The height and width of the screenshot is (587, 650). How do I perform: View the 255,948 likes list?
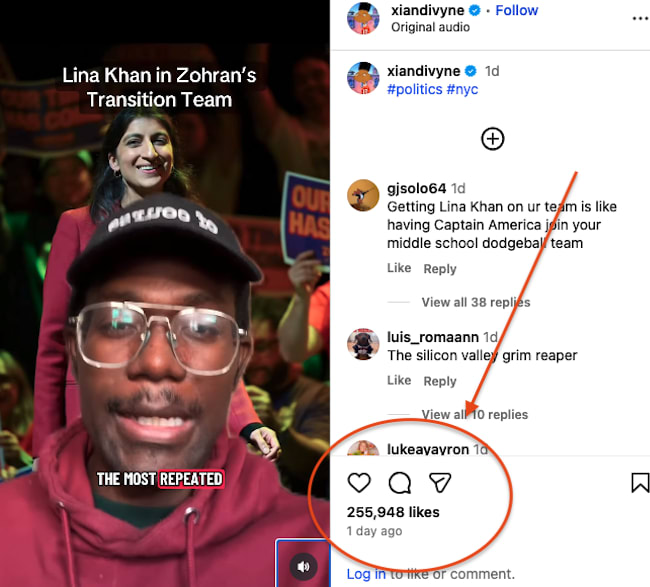pos(393,512)
